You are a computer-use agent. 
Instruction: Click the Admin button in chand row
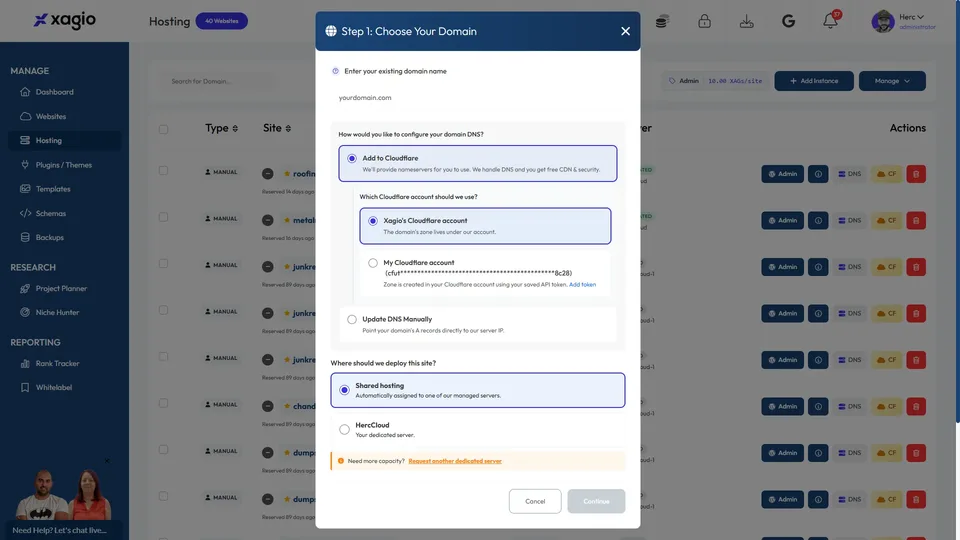click(x=782, y=407)
